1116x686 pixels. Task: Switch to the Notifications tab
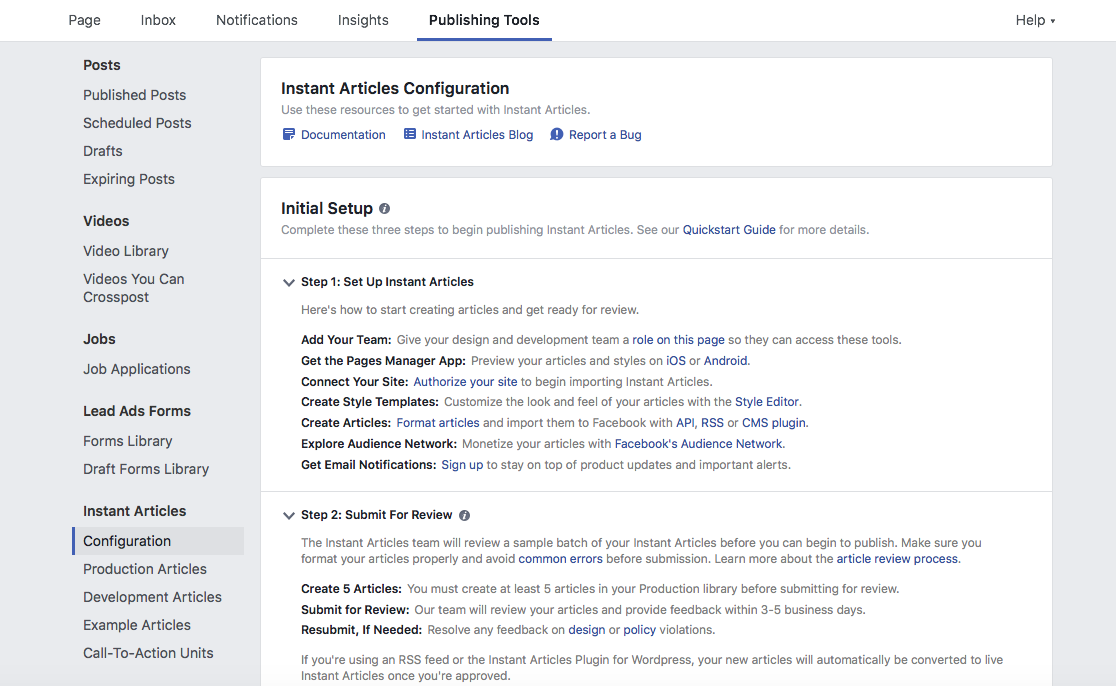(x=256, y=20)
